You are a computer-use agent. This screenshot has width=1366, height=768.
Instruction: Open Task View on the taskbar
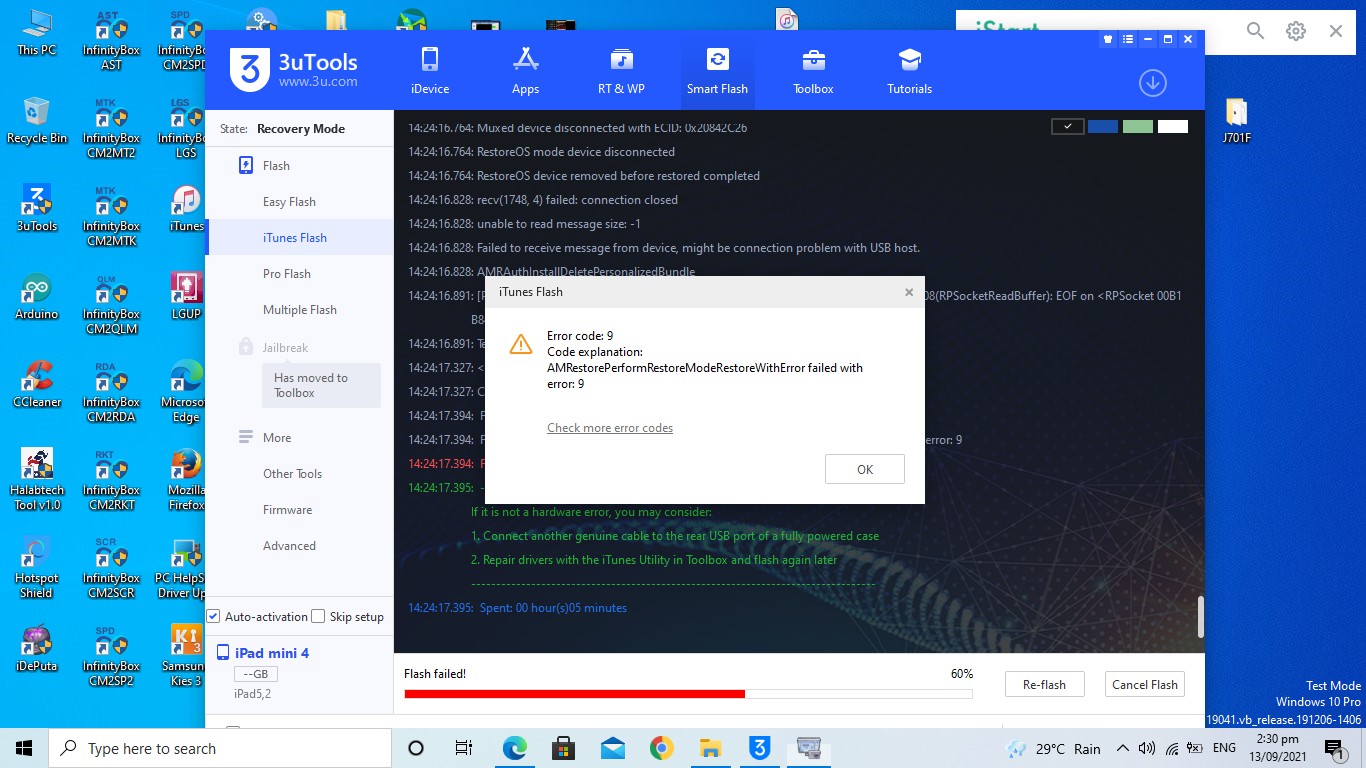coord(464,748)
